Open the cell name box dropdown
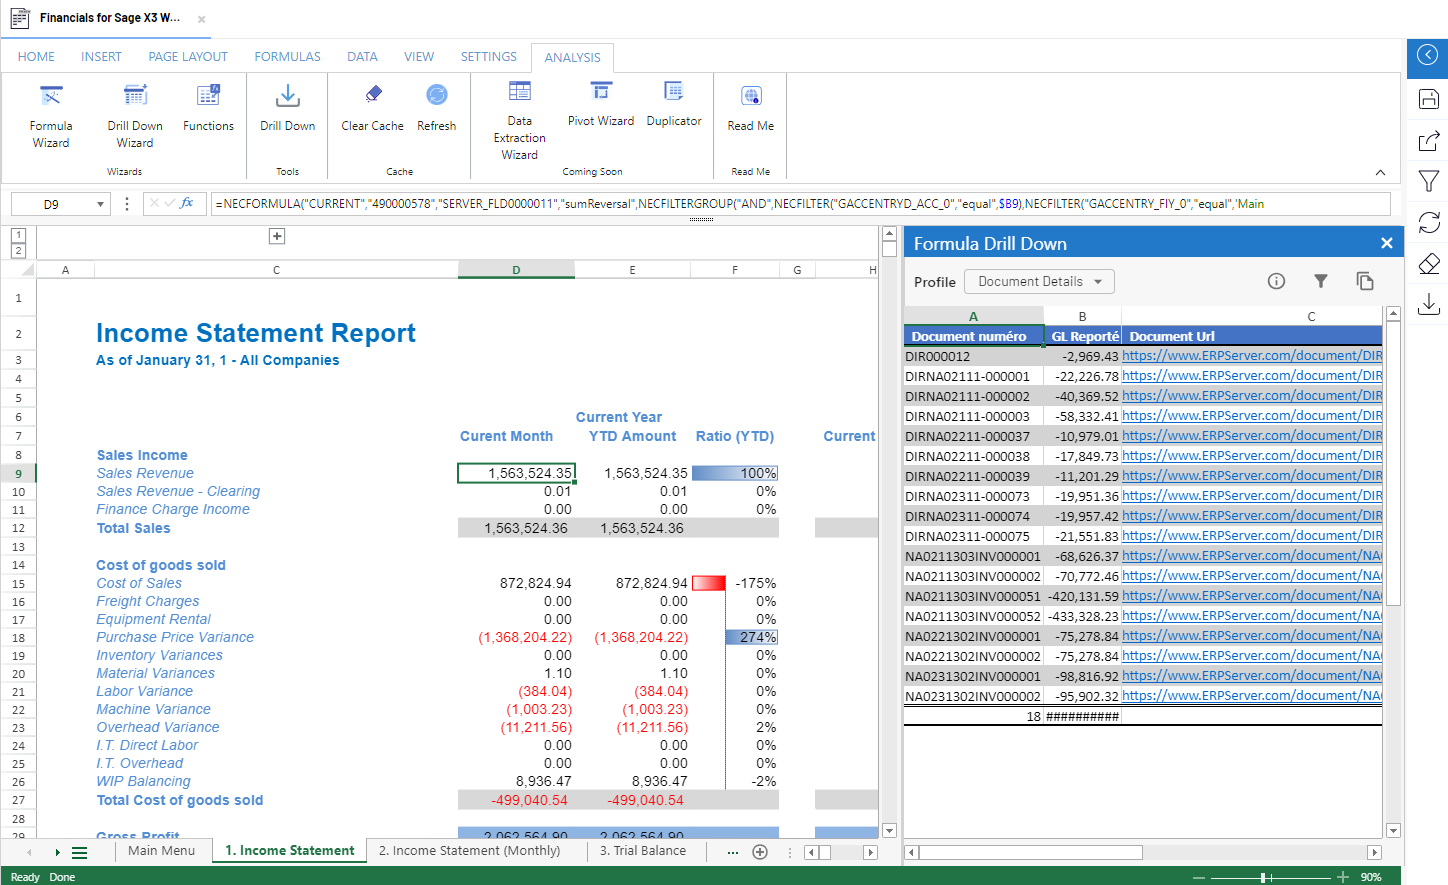This screenshot has width=1448, height=885. tap(100, 204)
